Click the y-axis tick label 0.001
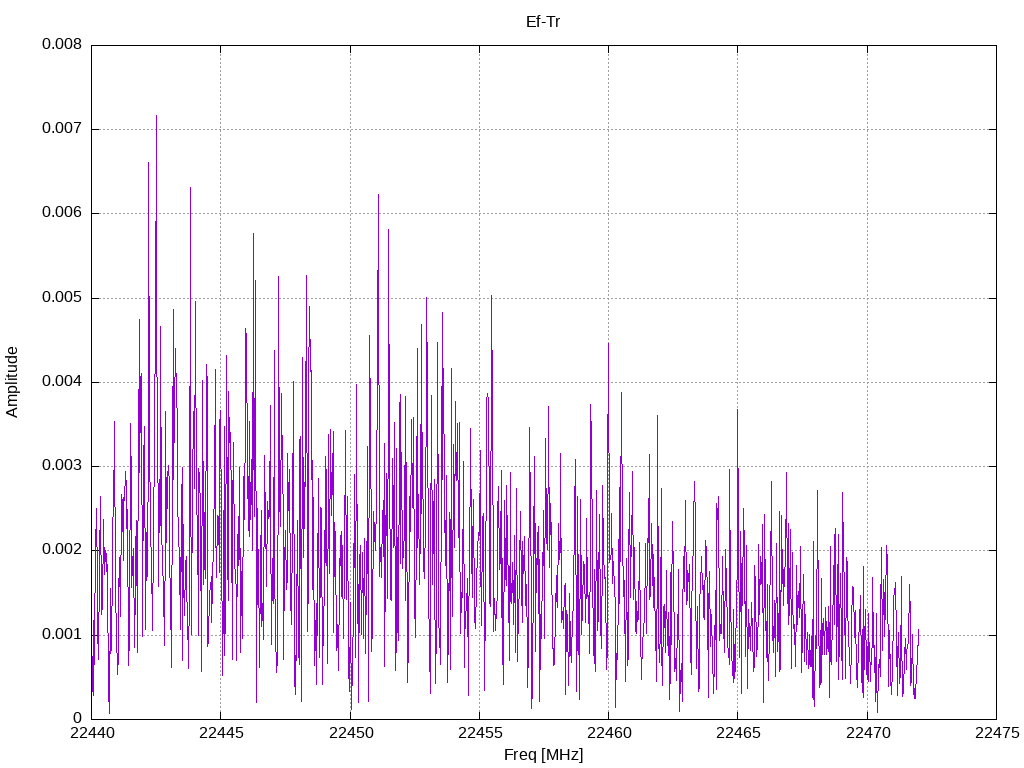 62,635
